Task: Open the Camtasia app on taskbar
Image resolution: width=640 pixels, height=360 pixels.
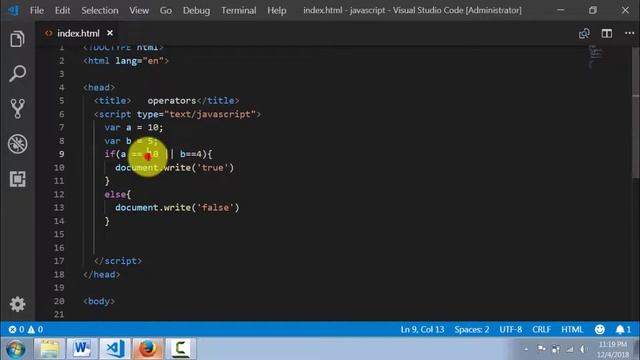Action: (180, 349)
